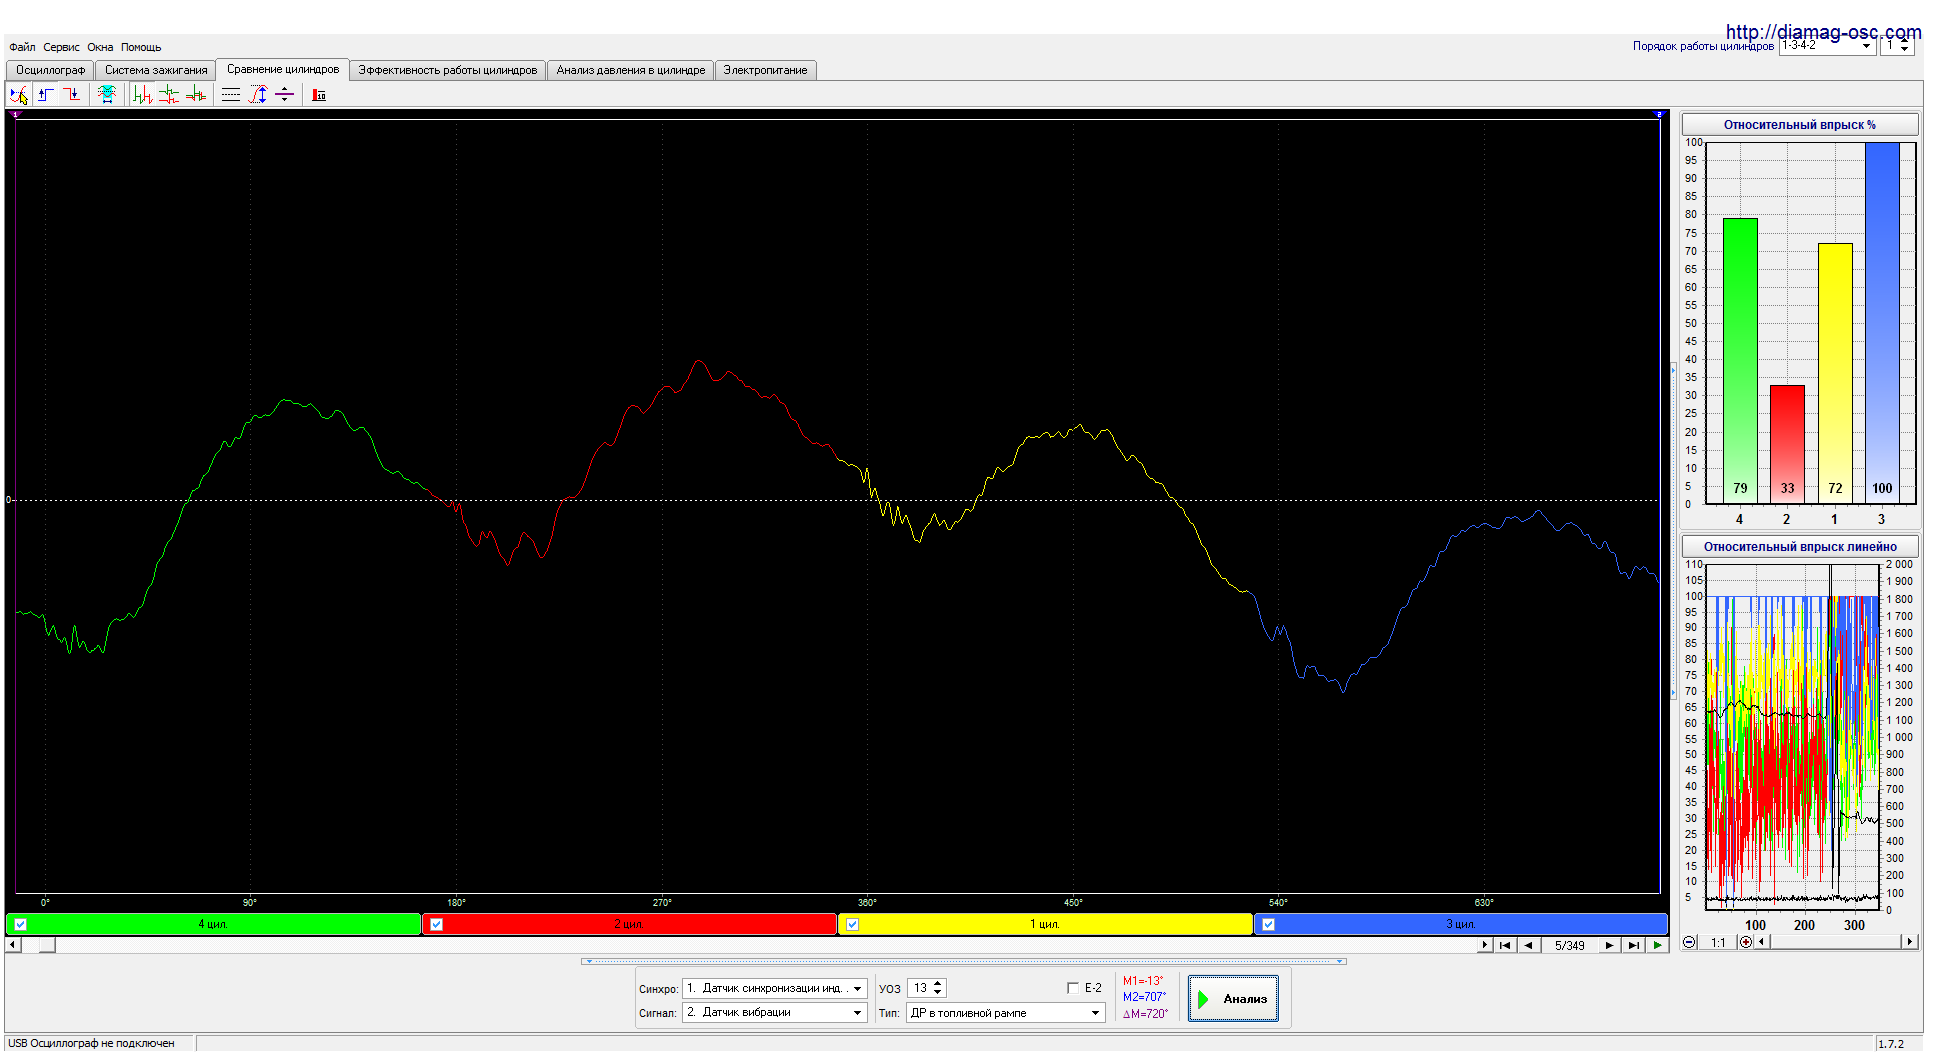Click the frame counter 5/349

[1569, 945]
